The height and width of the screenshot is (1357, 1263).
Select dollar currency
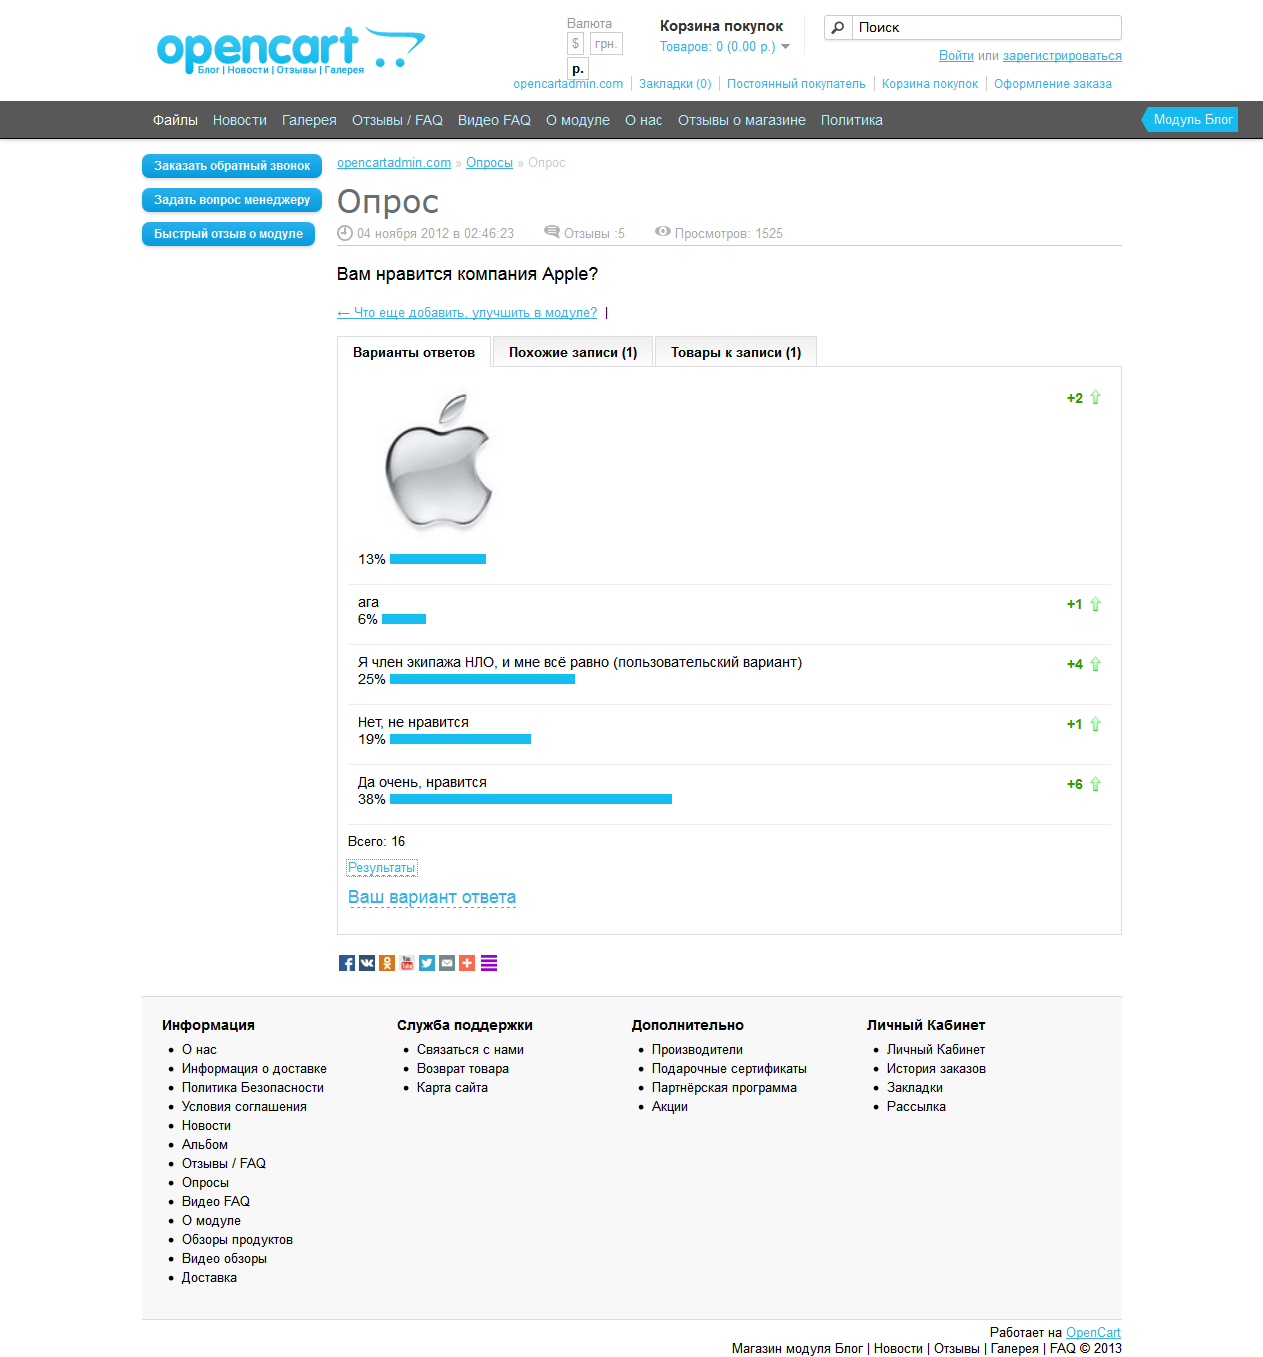[575, 44]
